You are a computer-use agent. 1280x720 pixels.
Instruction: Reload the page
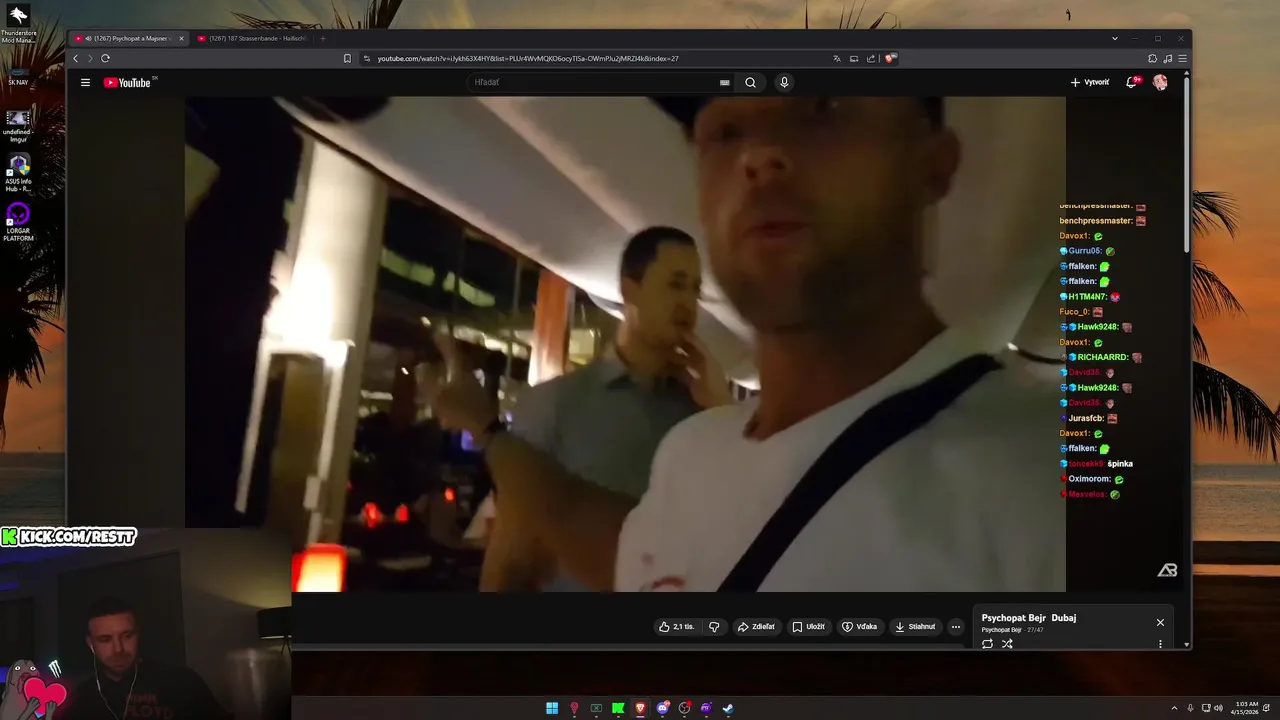(x=105, y=58)
